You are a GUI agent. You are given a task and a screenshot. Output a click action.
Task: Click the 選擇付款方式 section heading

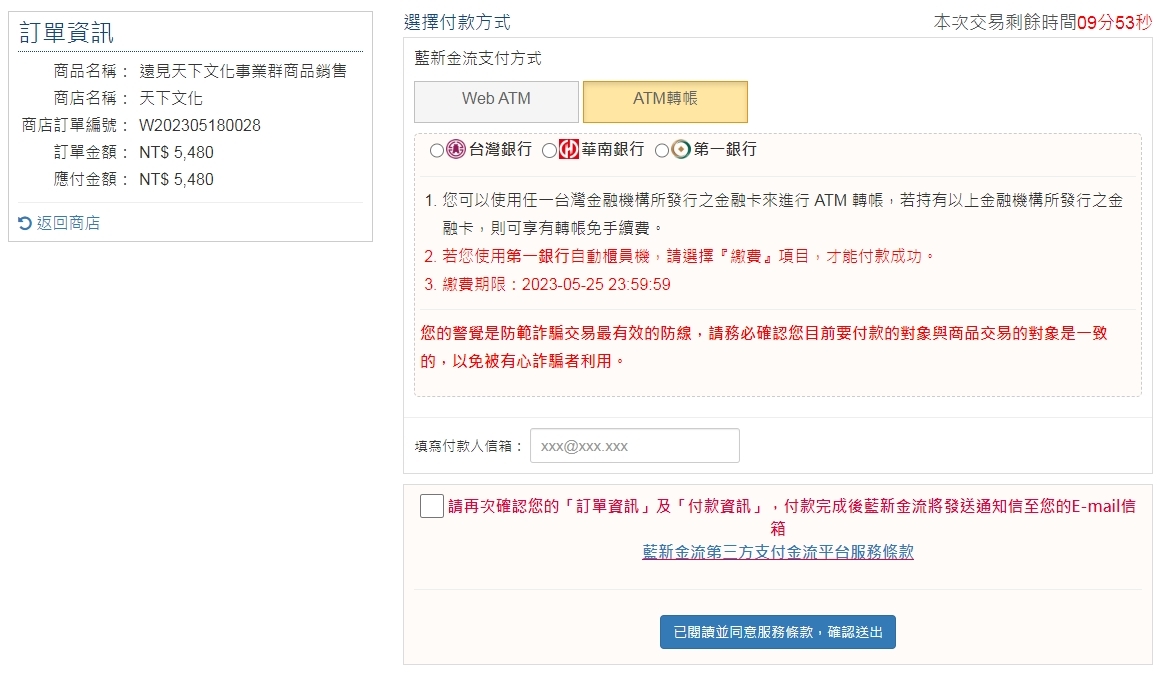(x=457, y=22)
